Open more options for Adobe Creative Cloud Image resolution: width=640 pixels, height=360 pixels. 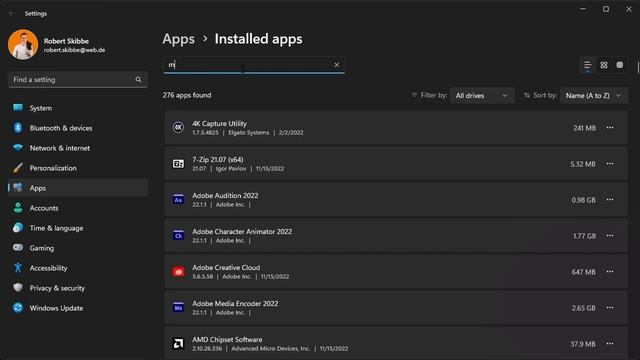pyautogui.click(x=610, y=271)
